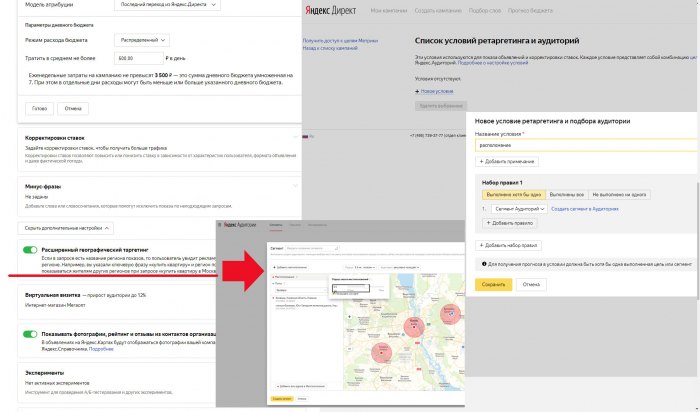Open the attribution model dropdown
The height and width of the screenshot is (412, 700).
(x=167, y=4)
